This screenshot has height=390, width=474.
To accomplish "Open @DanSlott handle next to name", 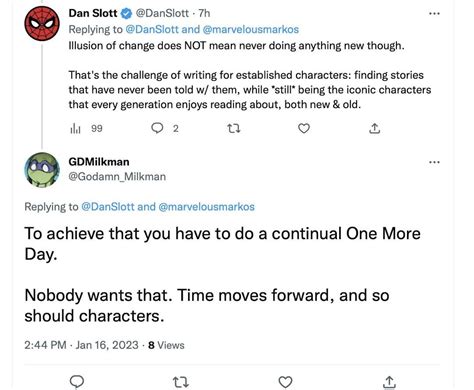I will (162, 13).
